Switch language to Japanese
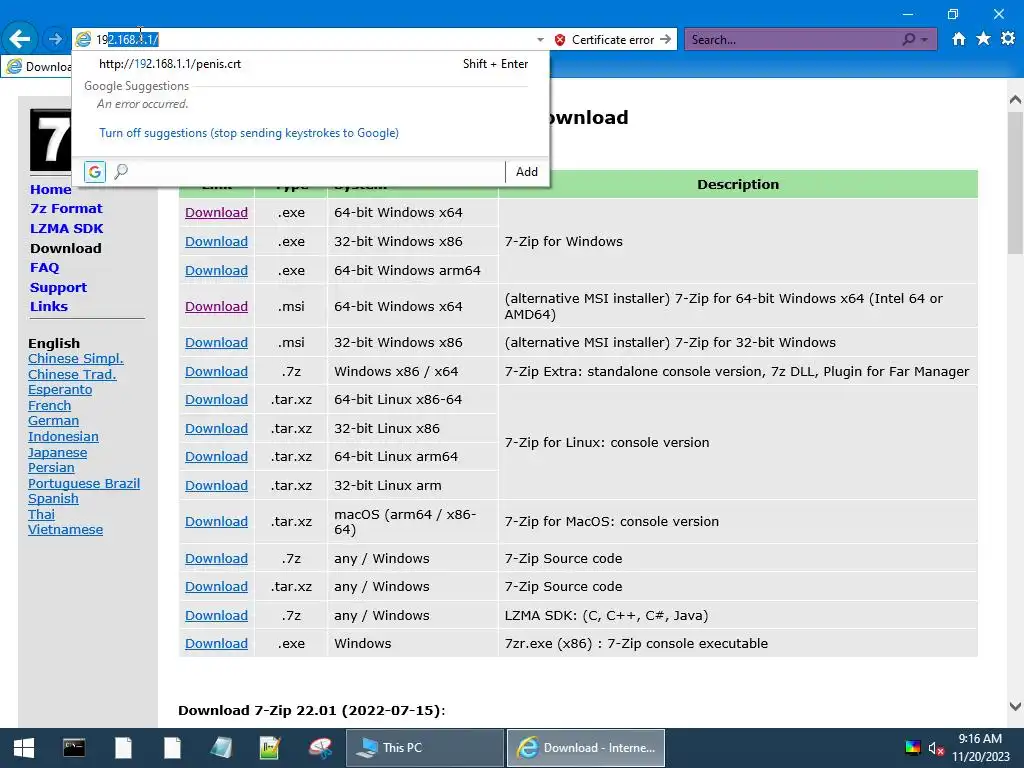 click(57, 453)
